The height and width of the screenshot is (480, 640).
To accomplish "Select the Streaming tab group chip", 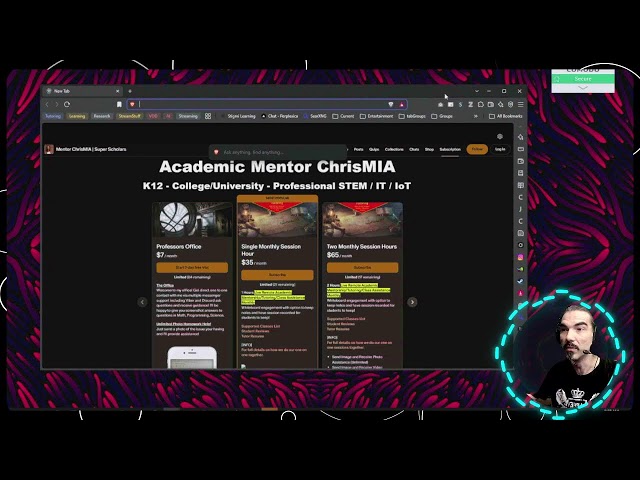I will pyautogui.click(x=188, y=116).
